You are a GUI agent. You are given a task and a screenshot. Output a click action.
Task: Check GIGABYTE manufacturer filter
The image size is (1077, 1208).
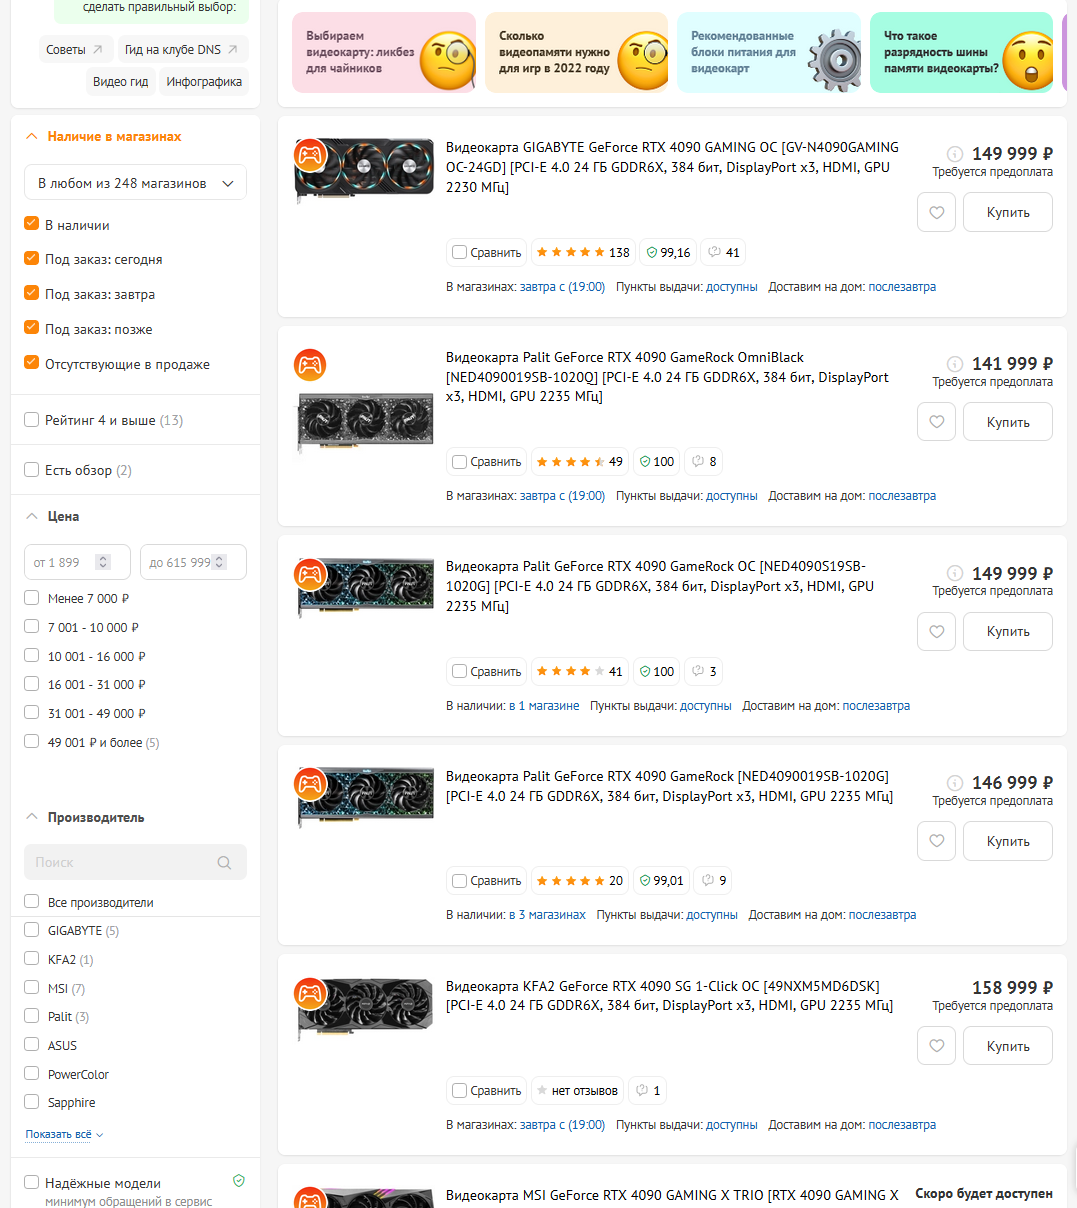tap(31, 930)
